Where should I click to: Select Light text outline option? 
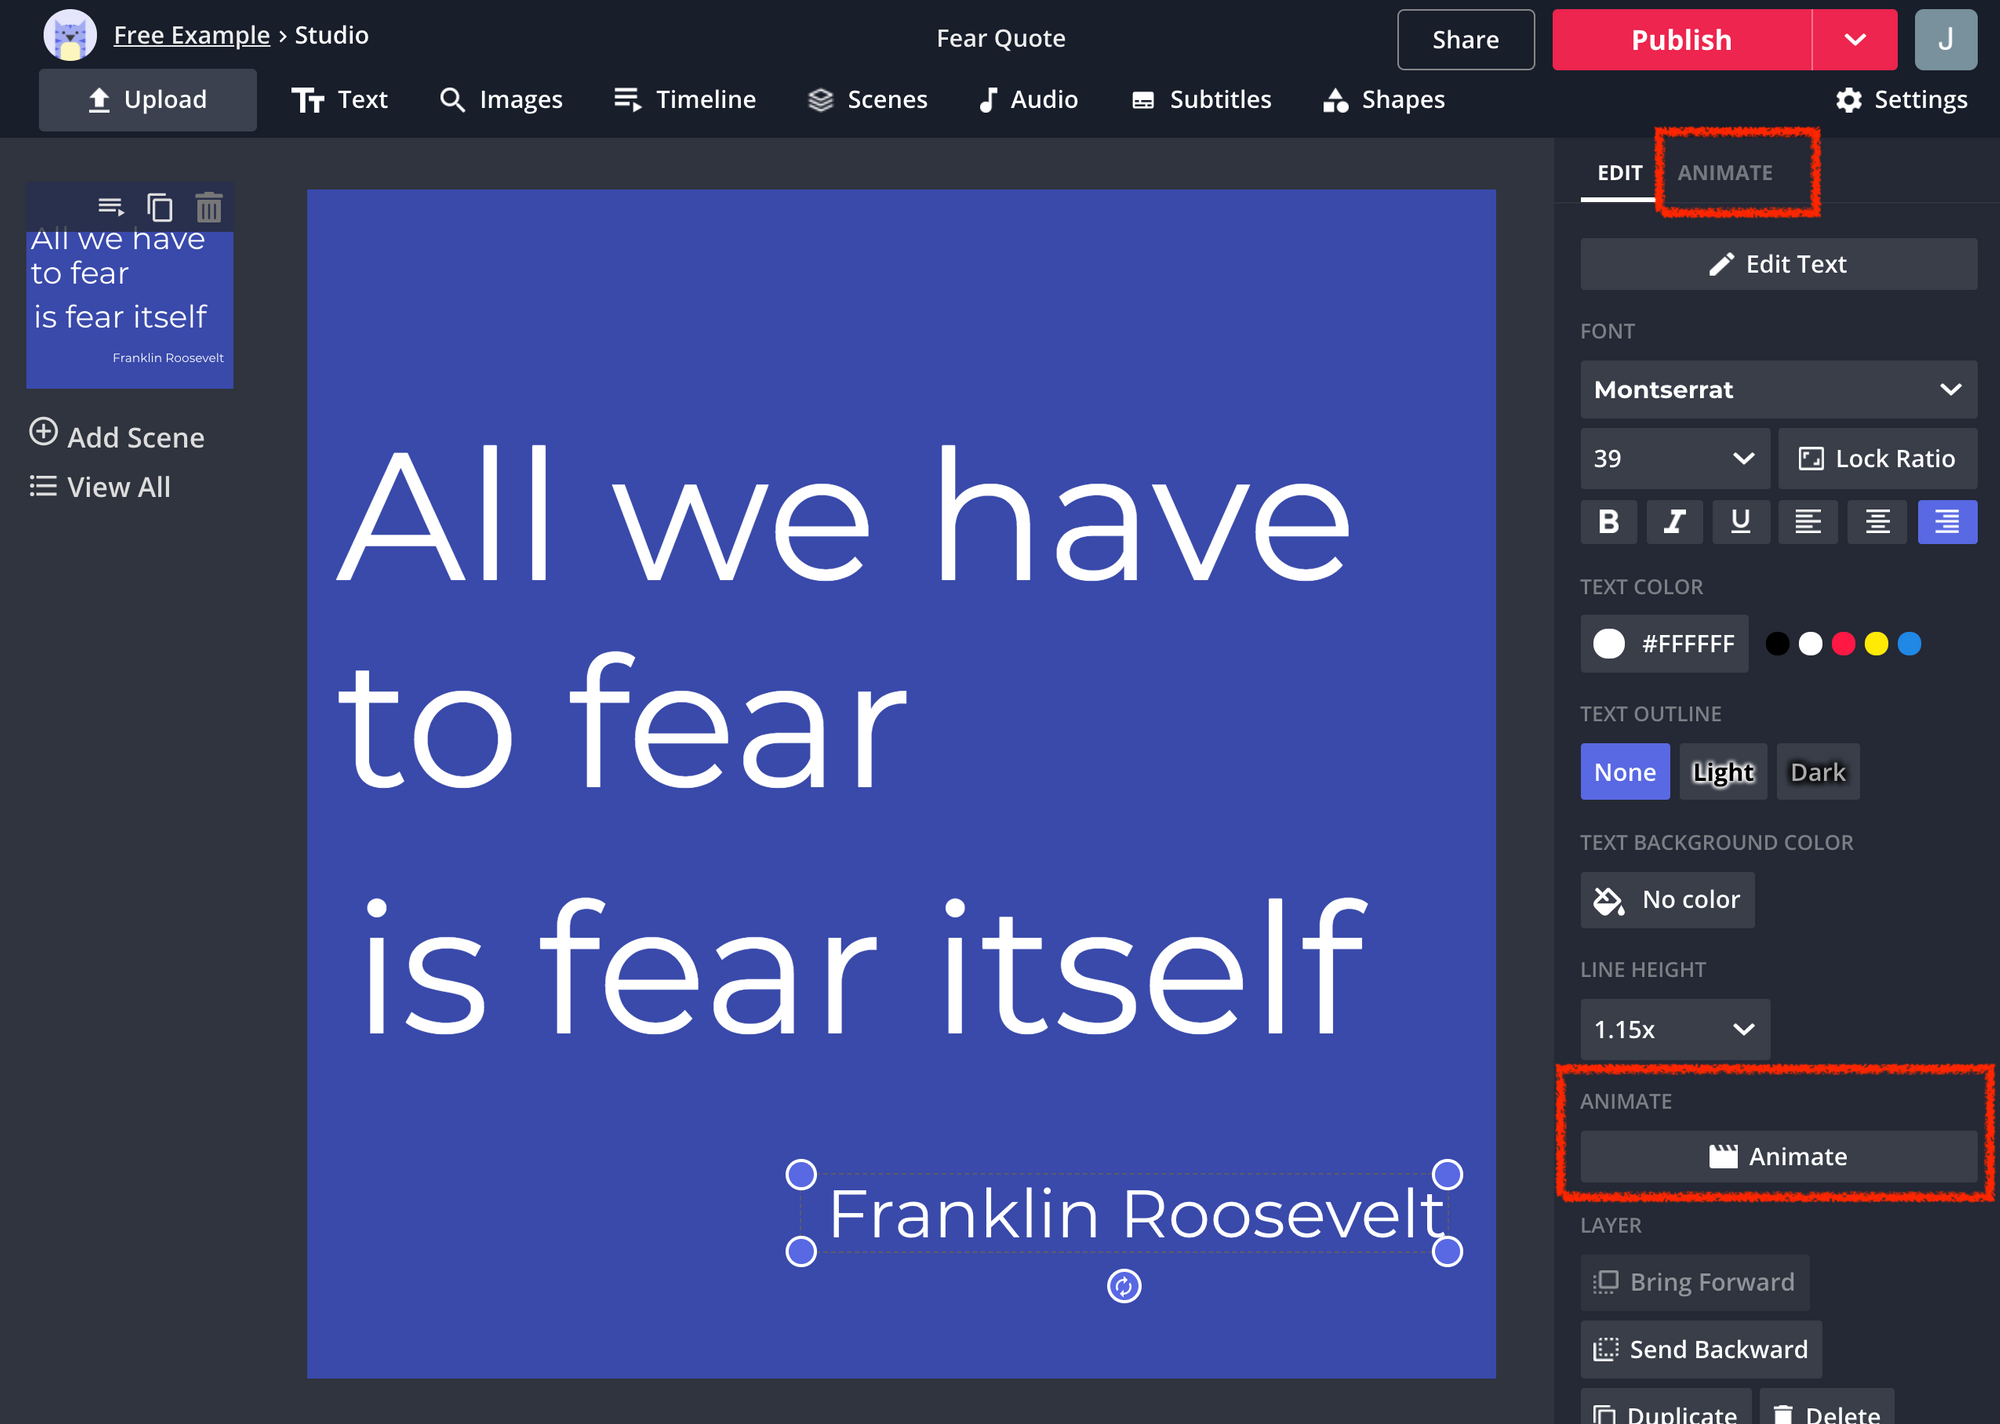tap(1723, 772)
